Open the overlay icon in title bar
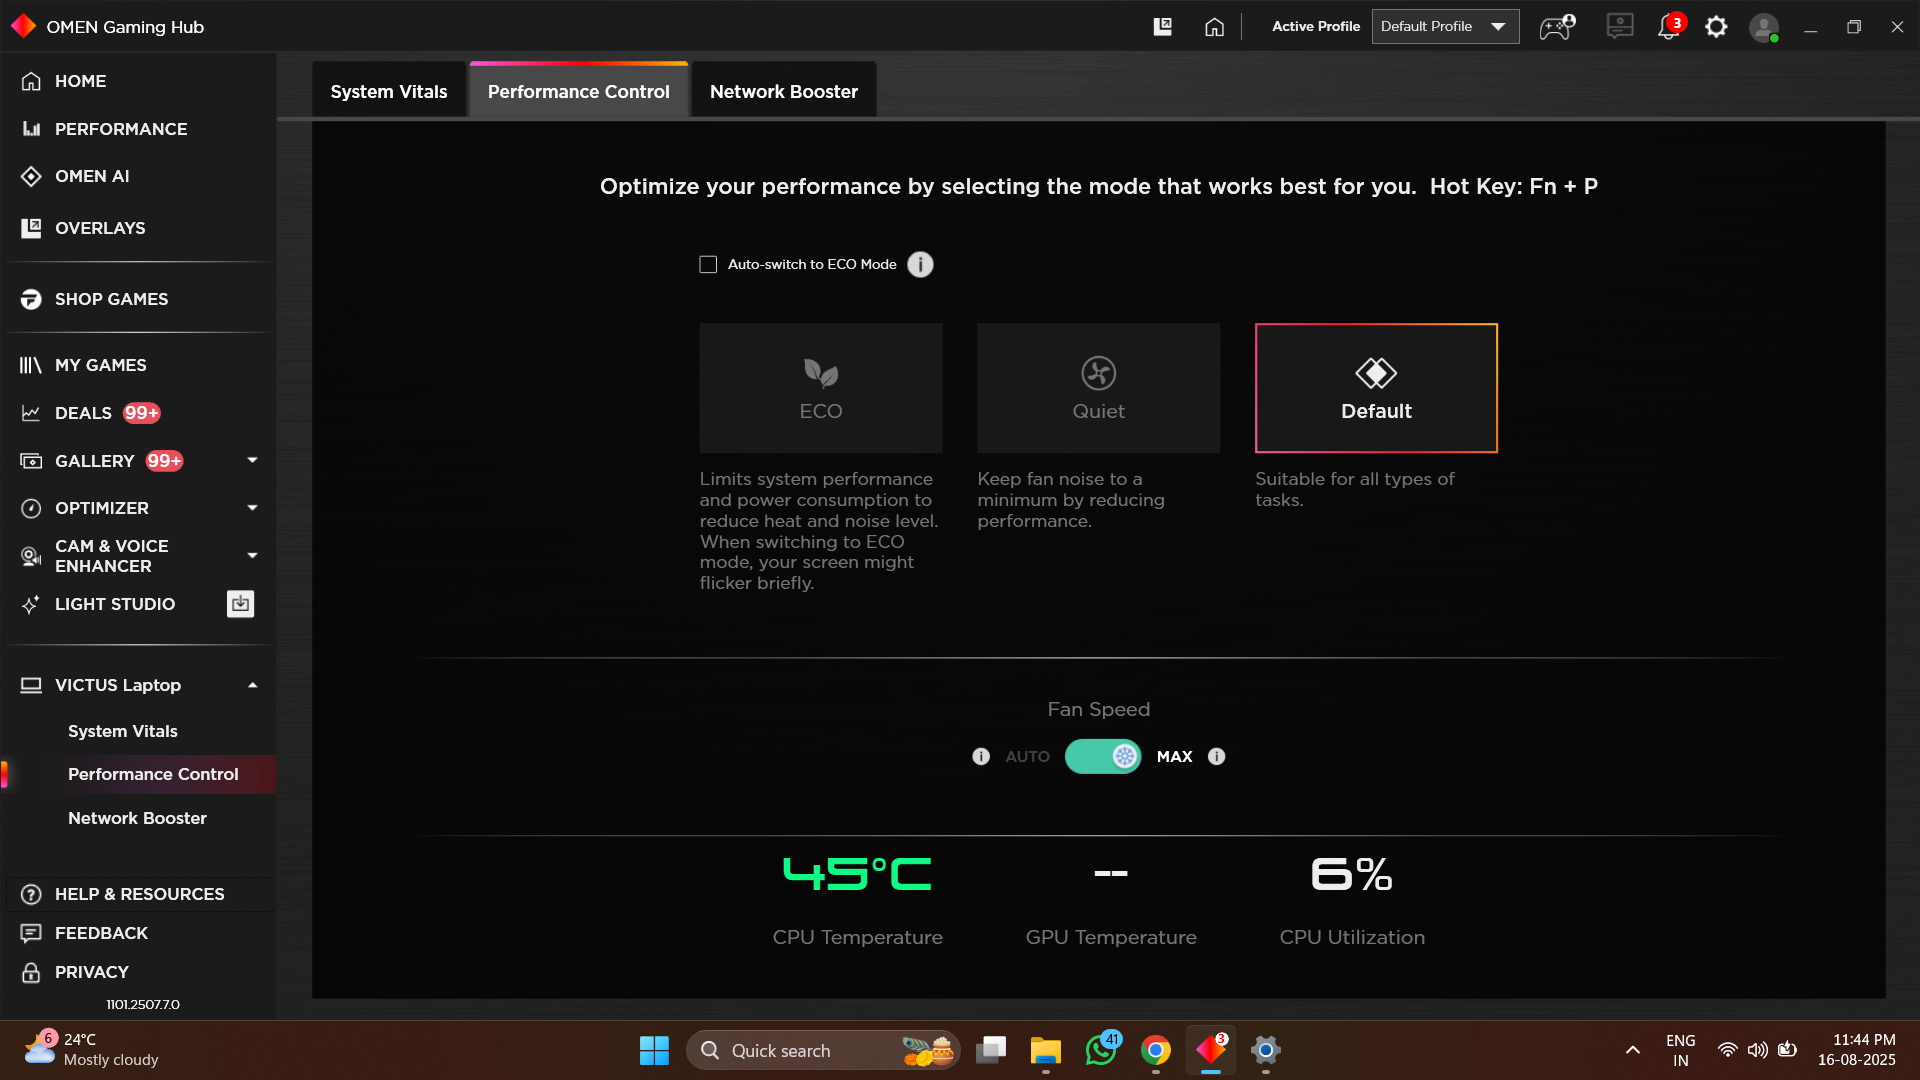The height and width of the screenshot is (1080, 1920). [1163, 27]
